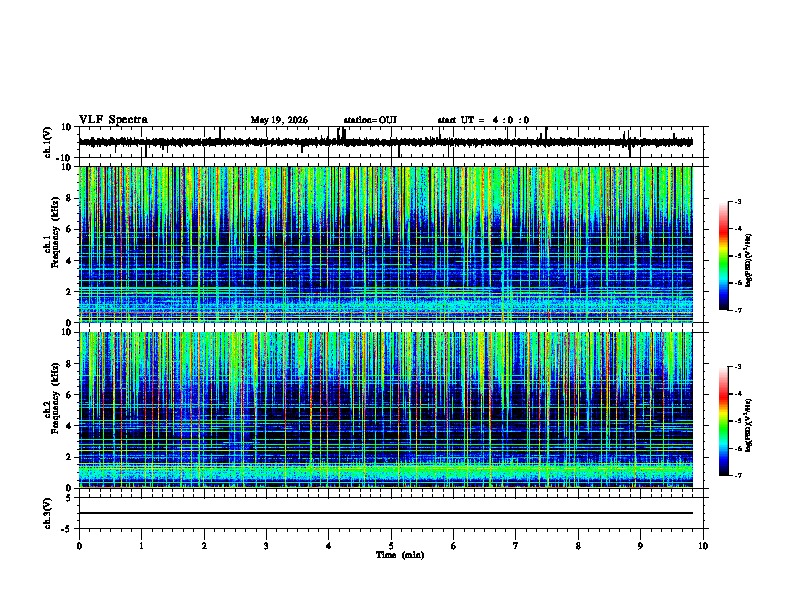The height and width of the screenshot is (612, 792).
Task: Click the ch.1 spectrogram color scale bar
Action: pos(723,256)
